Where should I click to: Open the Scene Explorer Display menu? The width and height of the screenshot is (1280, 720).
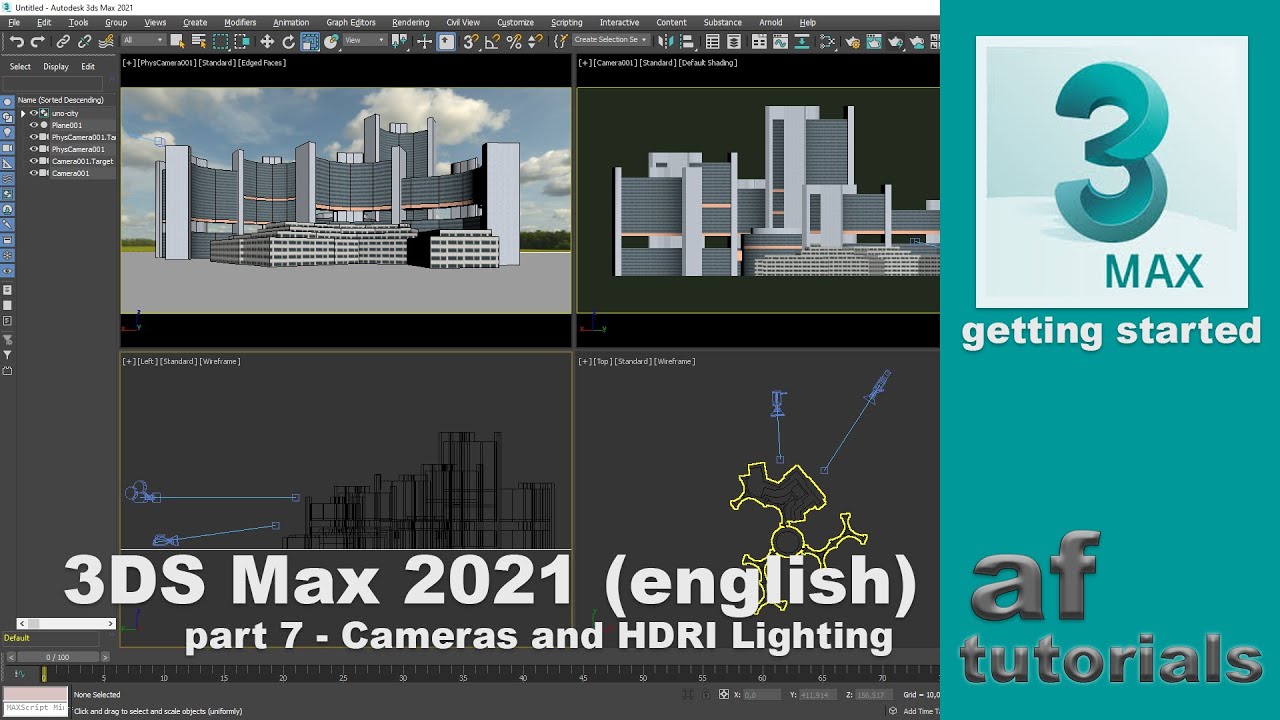(x=56, y=67)
